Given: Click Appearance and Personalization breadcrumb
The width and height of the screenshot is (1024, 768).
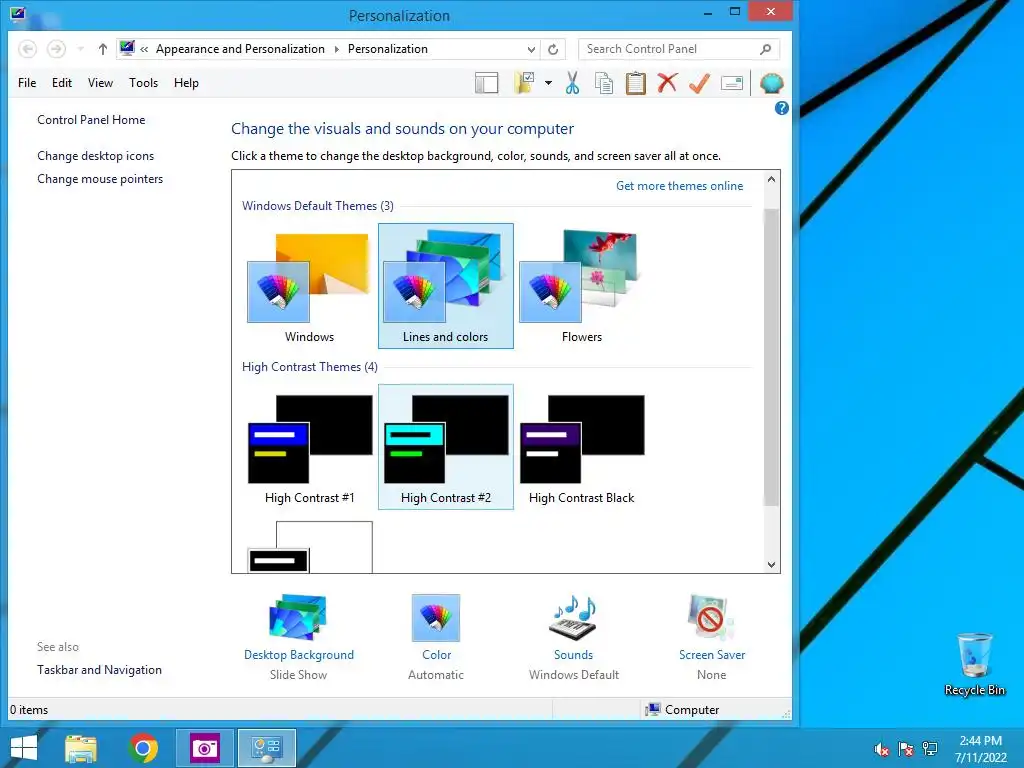Looking at the screenshot, I should 240,49.
